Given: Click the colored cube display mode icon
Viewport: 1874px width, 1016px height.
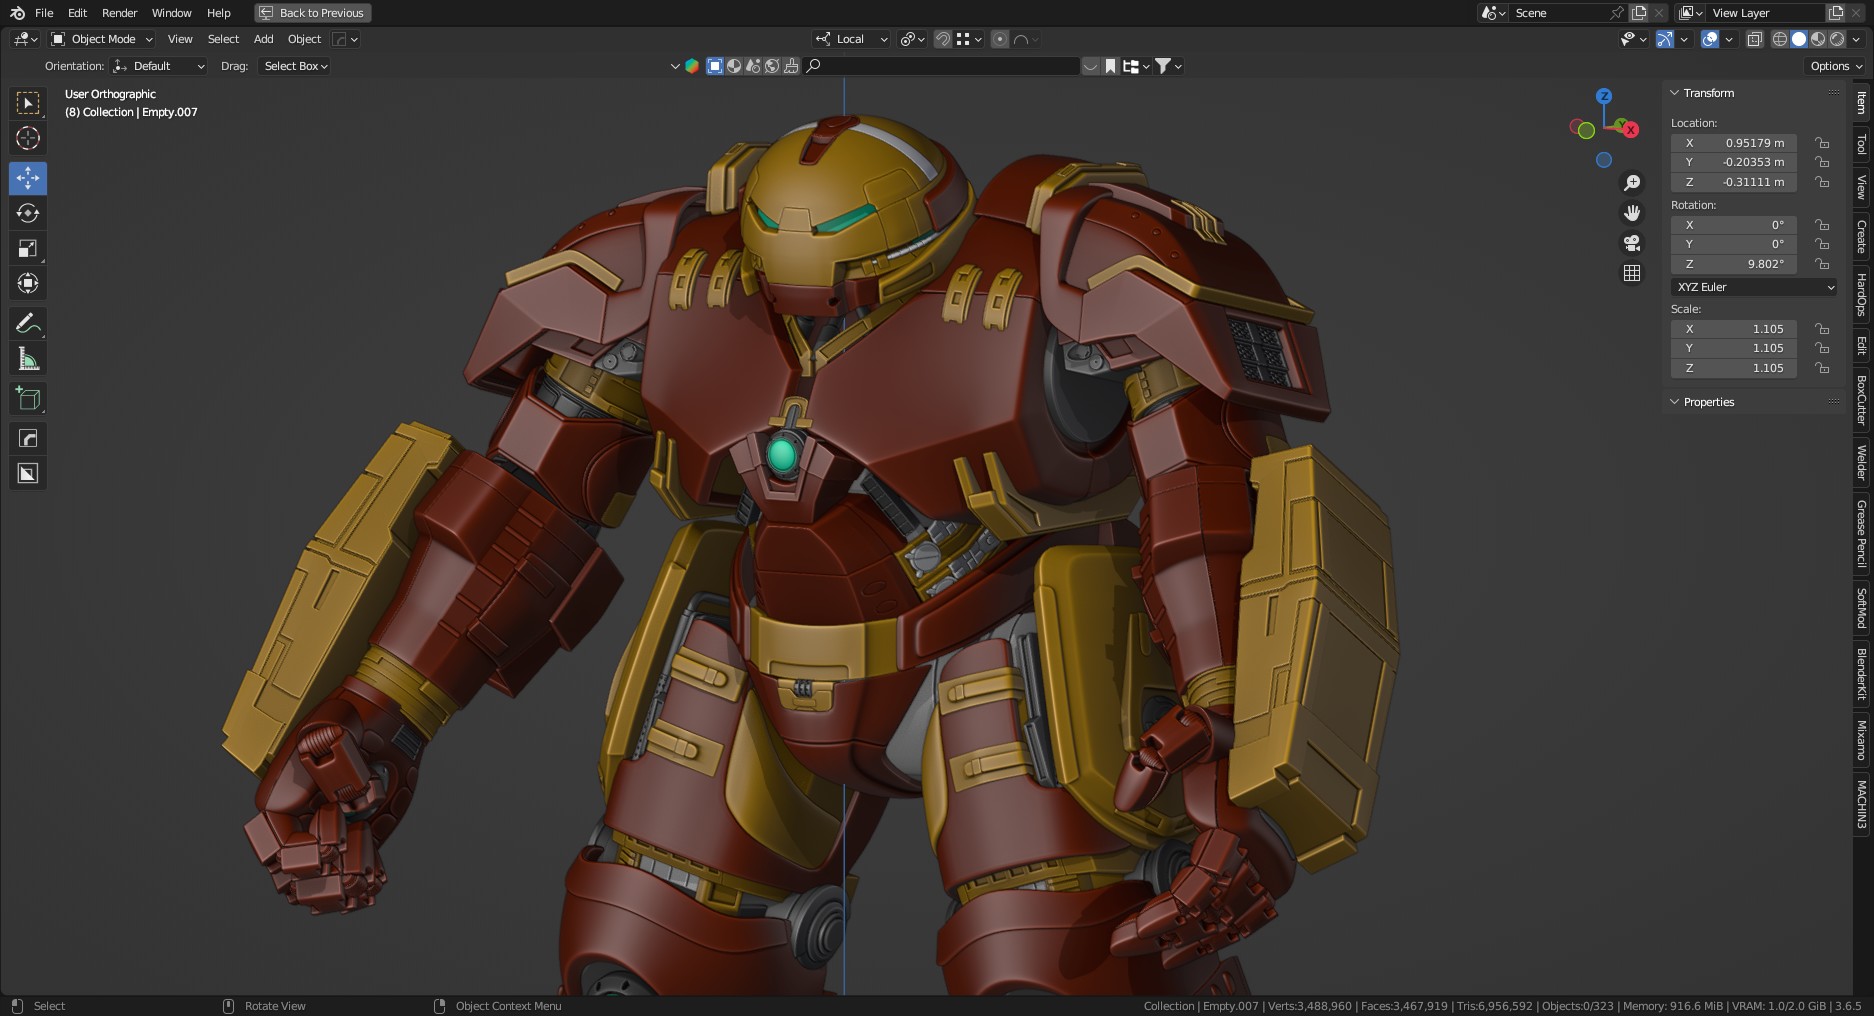Looking at the screenshot, I should point(692,66).
